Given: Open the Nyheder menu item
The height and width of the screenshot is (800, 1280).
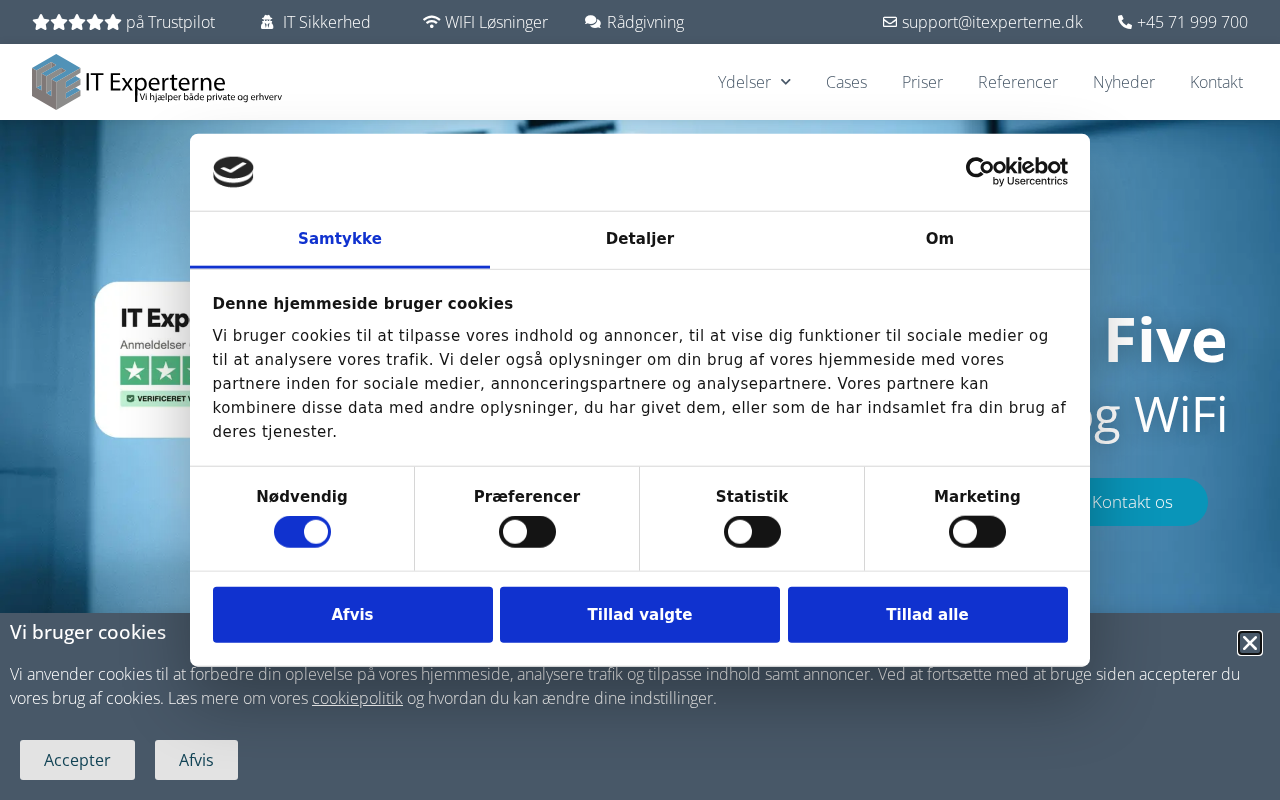Looking at the screenshot, I should (x=1124, y=82).
